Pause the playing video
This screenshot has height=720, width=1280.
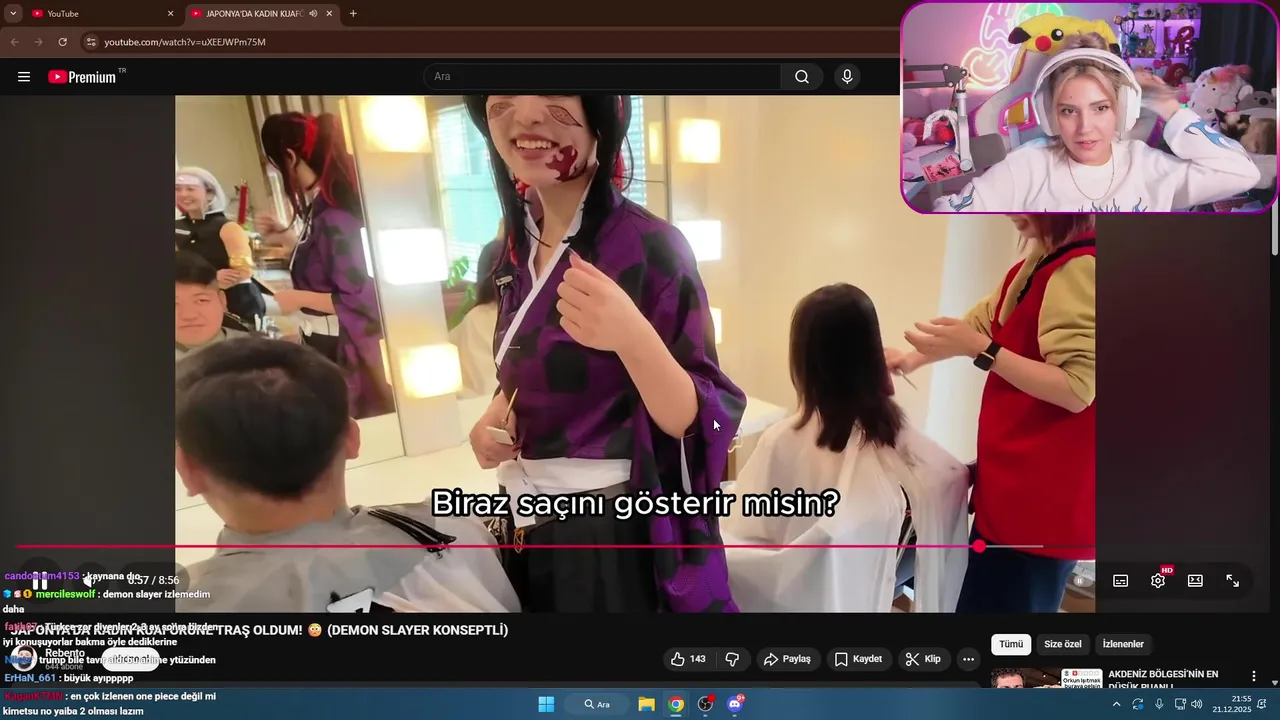point(39,580)
